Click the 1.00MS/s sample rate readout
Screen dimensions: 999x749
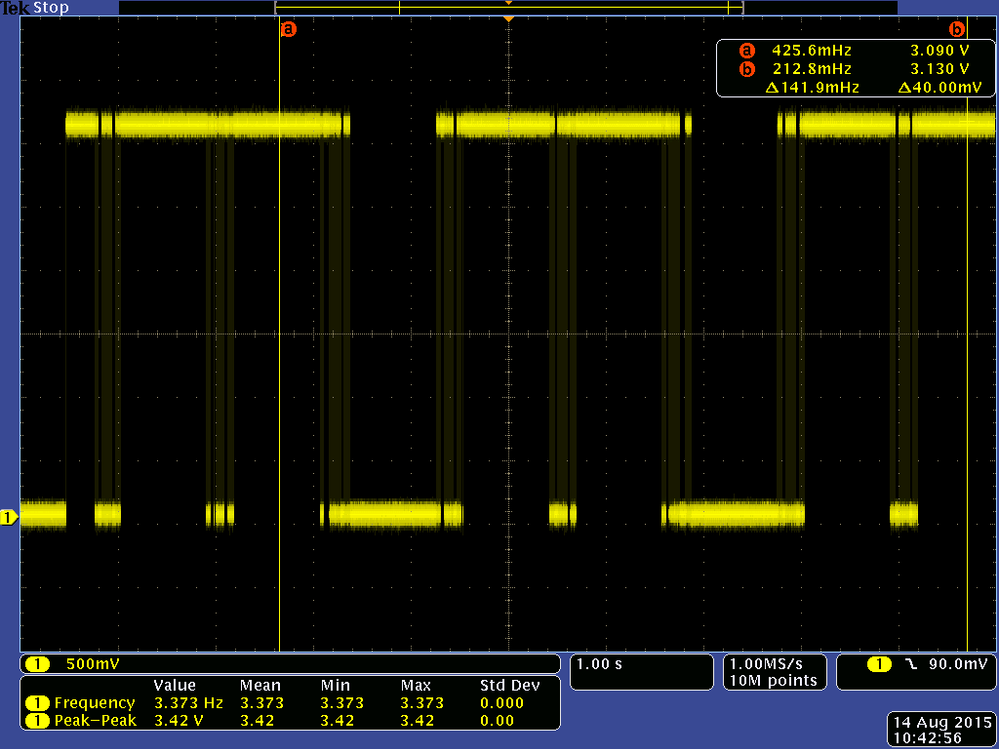[766, 664]
